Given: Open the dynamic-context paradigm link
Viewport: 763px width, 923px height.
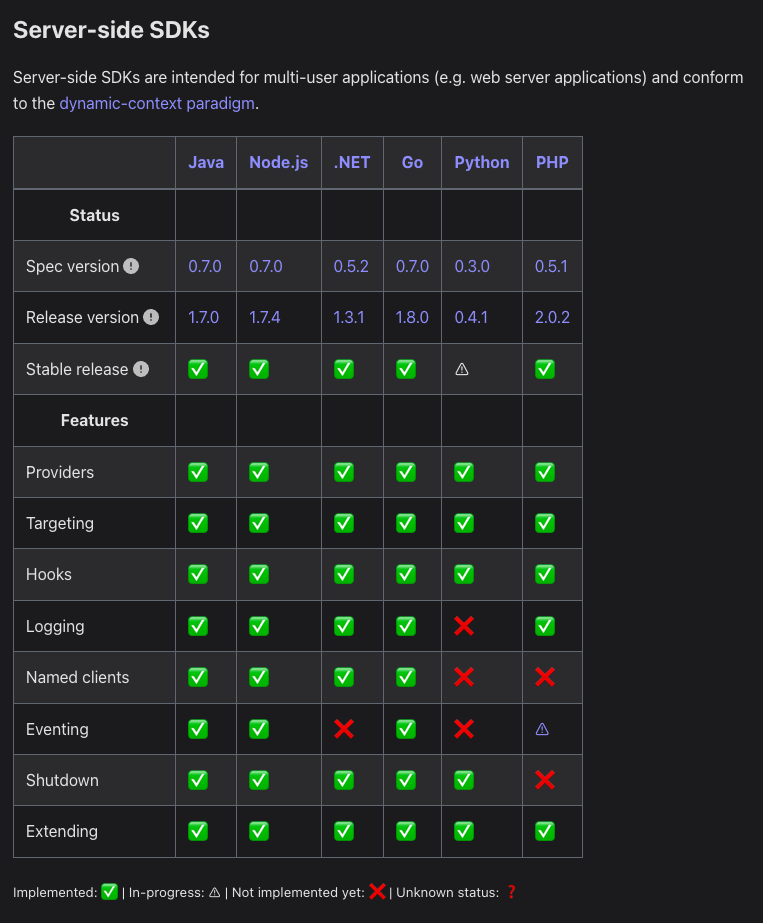Looking at the screenshot, I should click(158, 103).
